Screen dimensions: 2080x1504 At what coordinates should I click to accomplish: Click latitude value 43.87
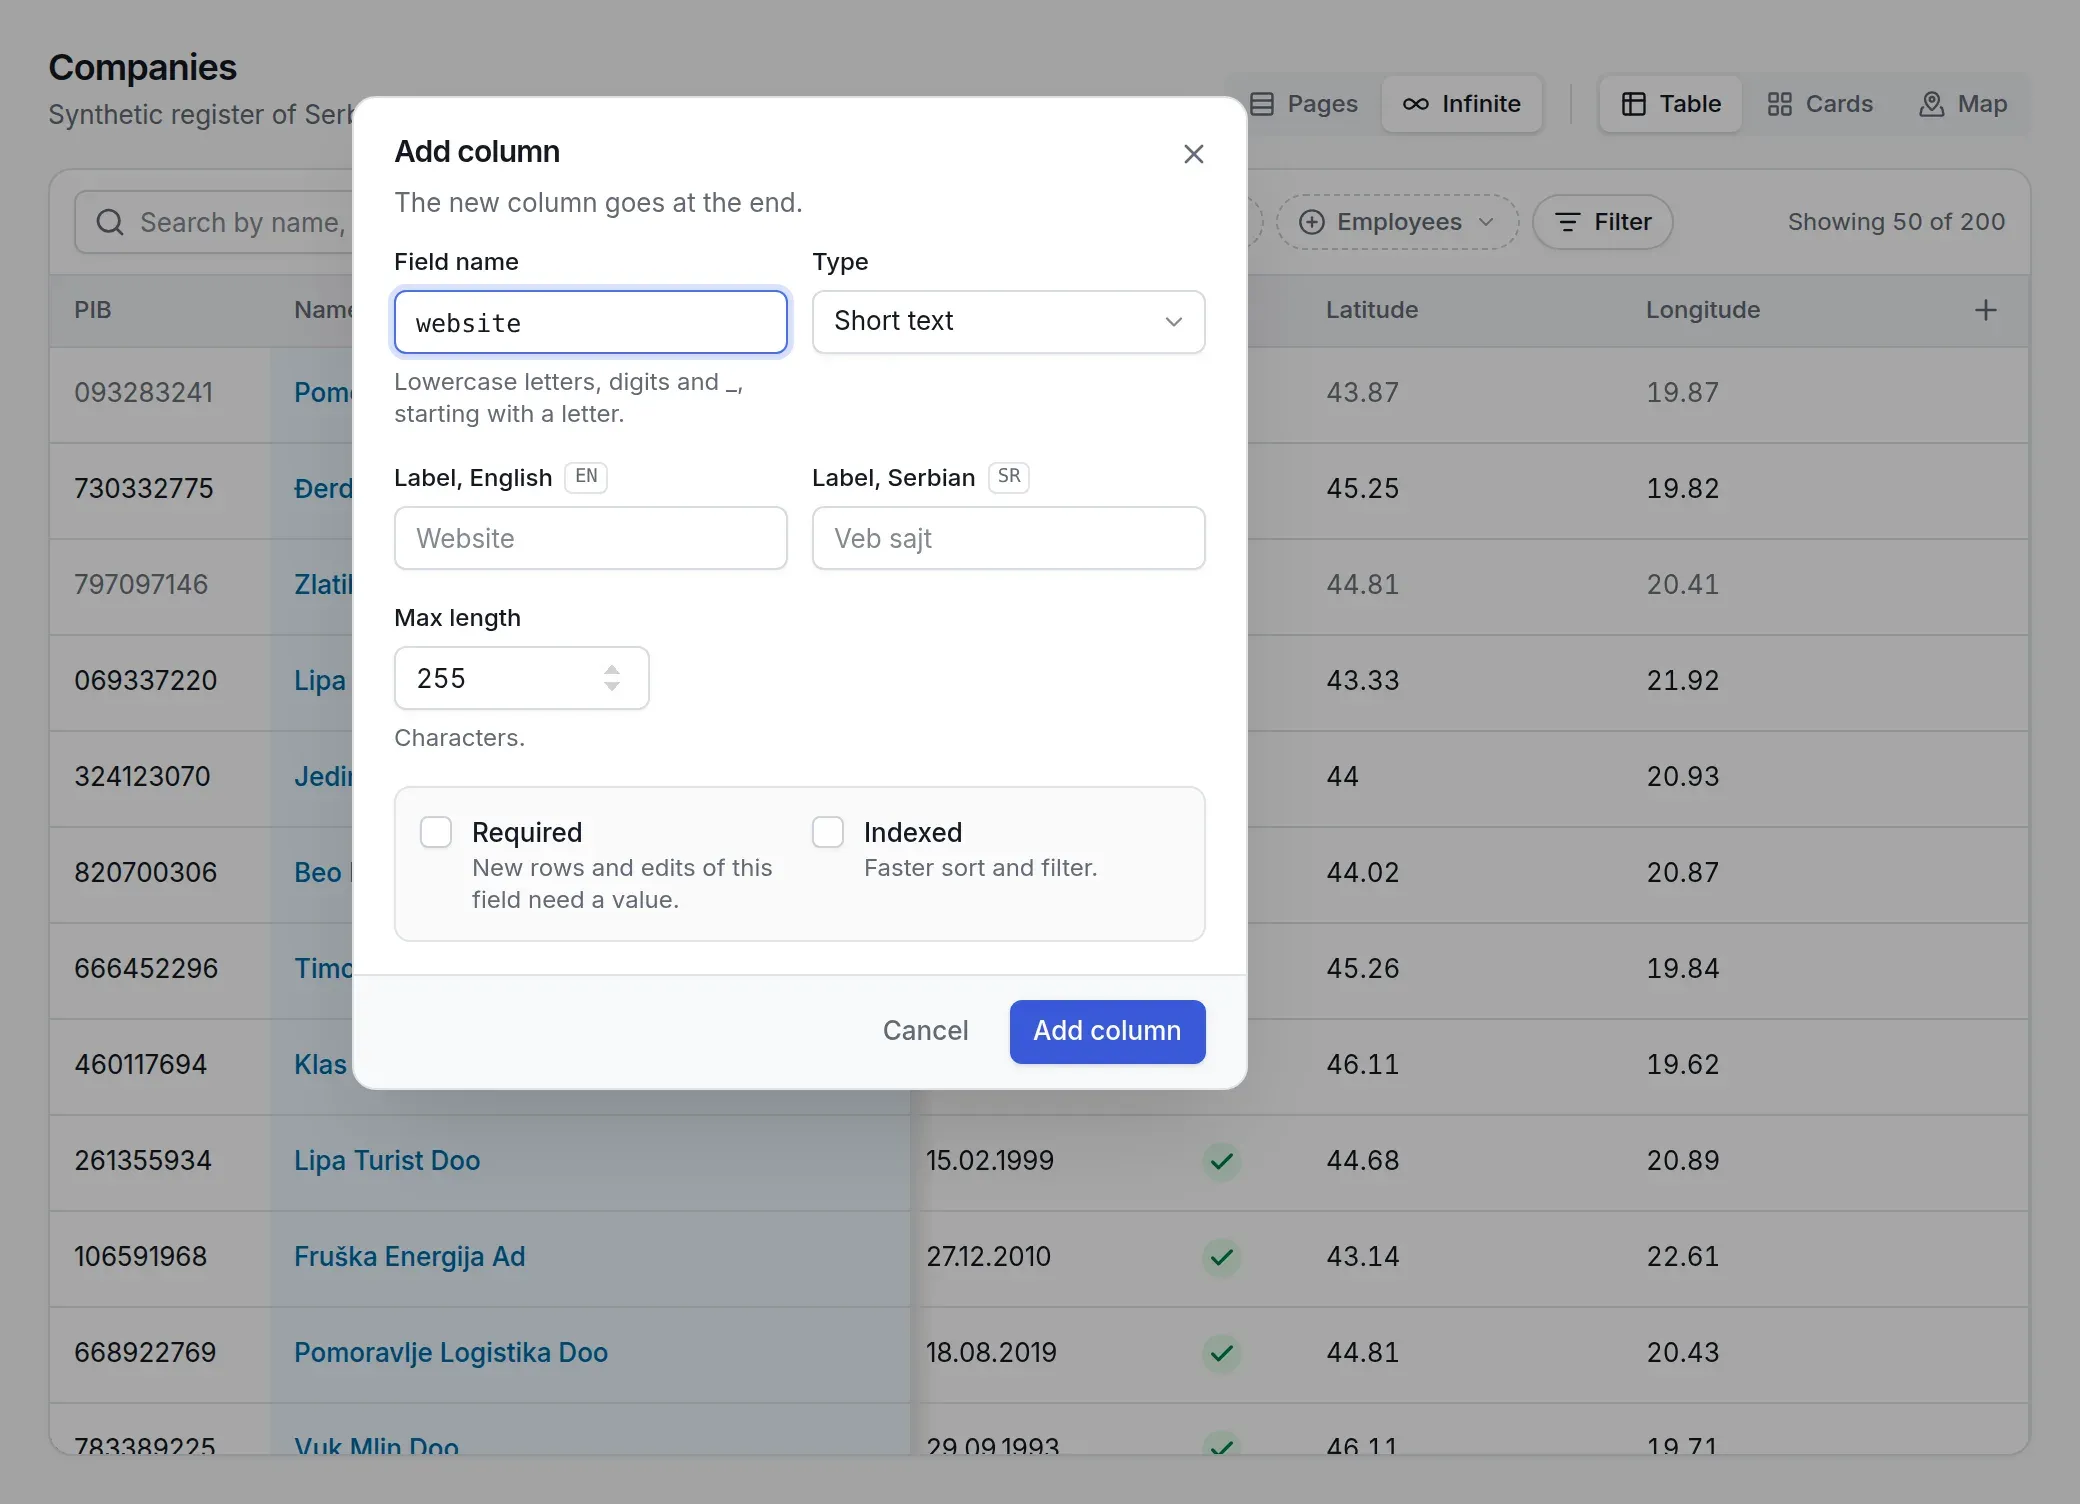tap(1362, 393)
